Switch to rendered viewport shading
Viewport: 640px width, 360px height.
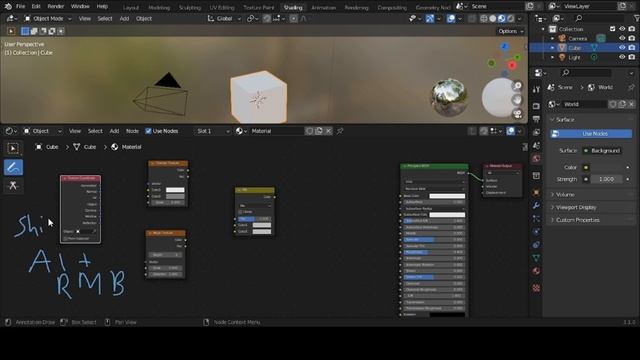pos(511,19)
